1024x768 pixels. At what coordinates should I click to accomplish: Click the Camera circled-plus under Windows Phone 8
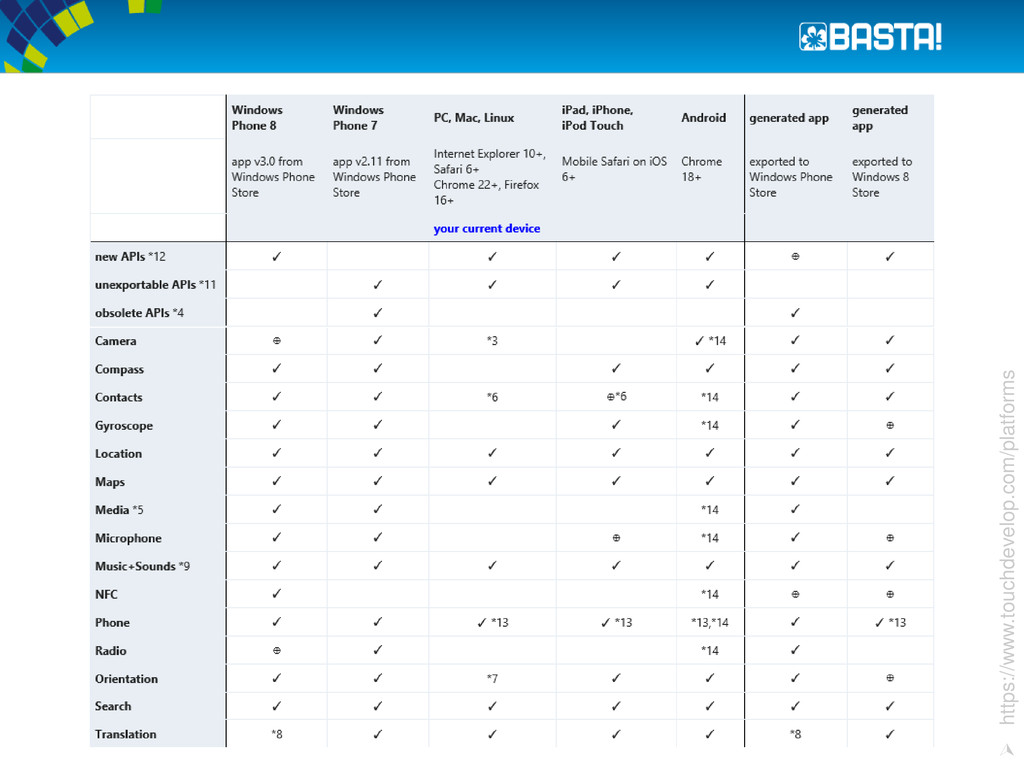click(x=277, y=340)
